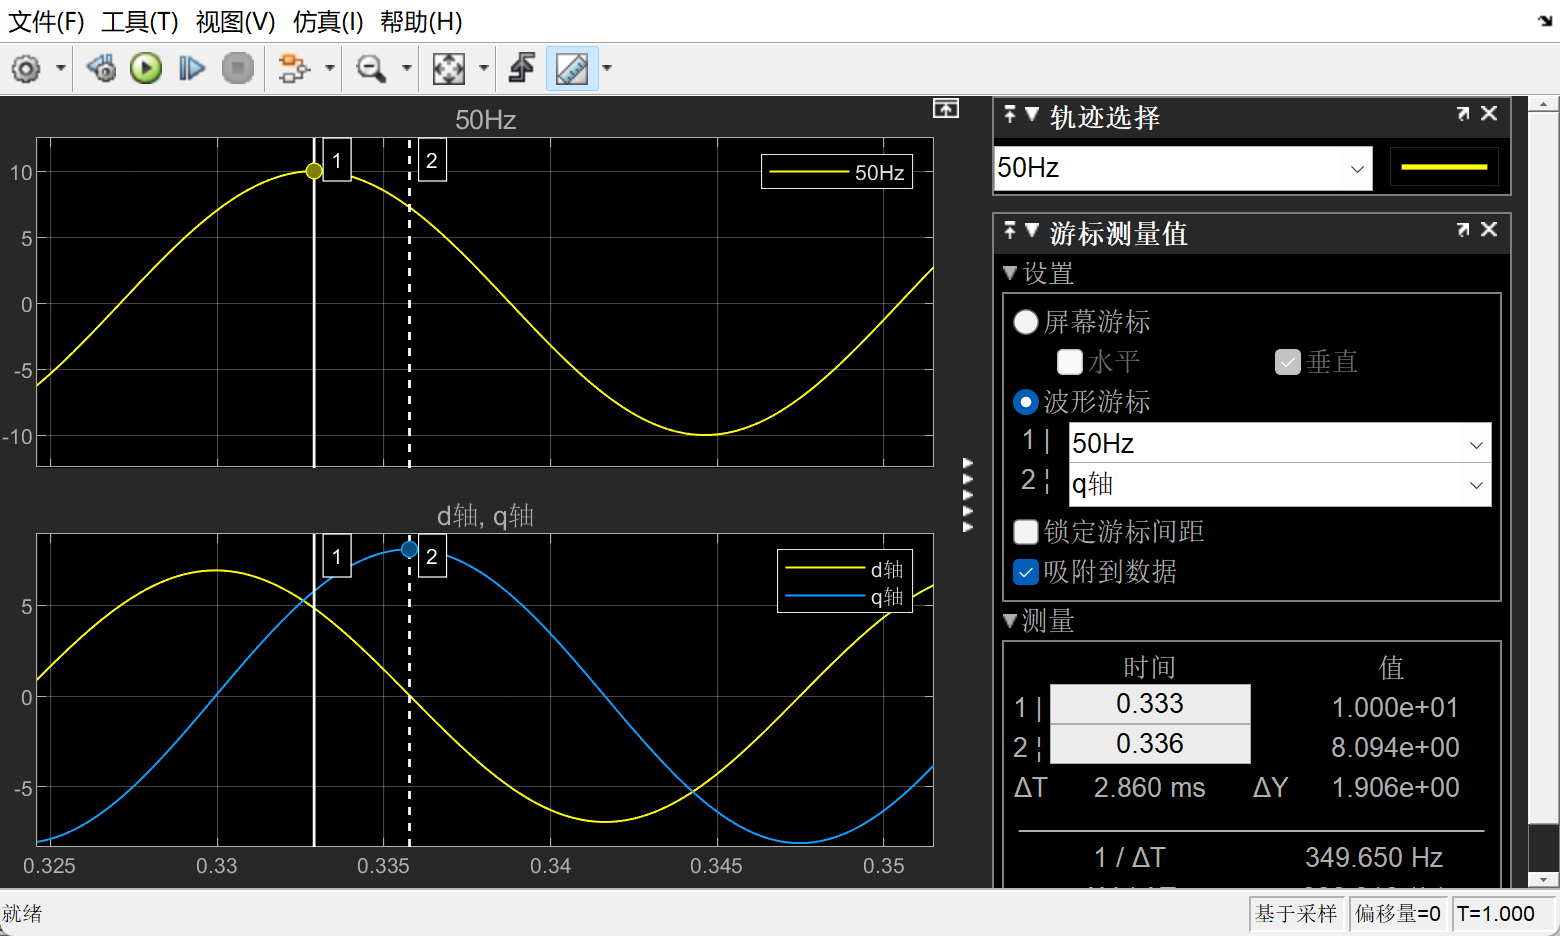The width and height of the screenshot is (1560, 936).
Task: Open the 文件(F) menu
Action: pyautogui.click(x=46, y=21)
